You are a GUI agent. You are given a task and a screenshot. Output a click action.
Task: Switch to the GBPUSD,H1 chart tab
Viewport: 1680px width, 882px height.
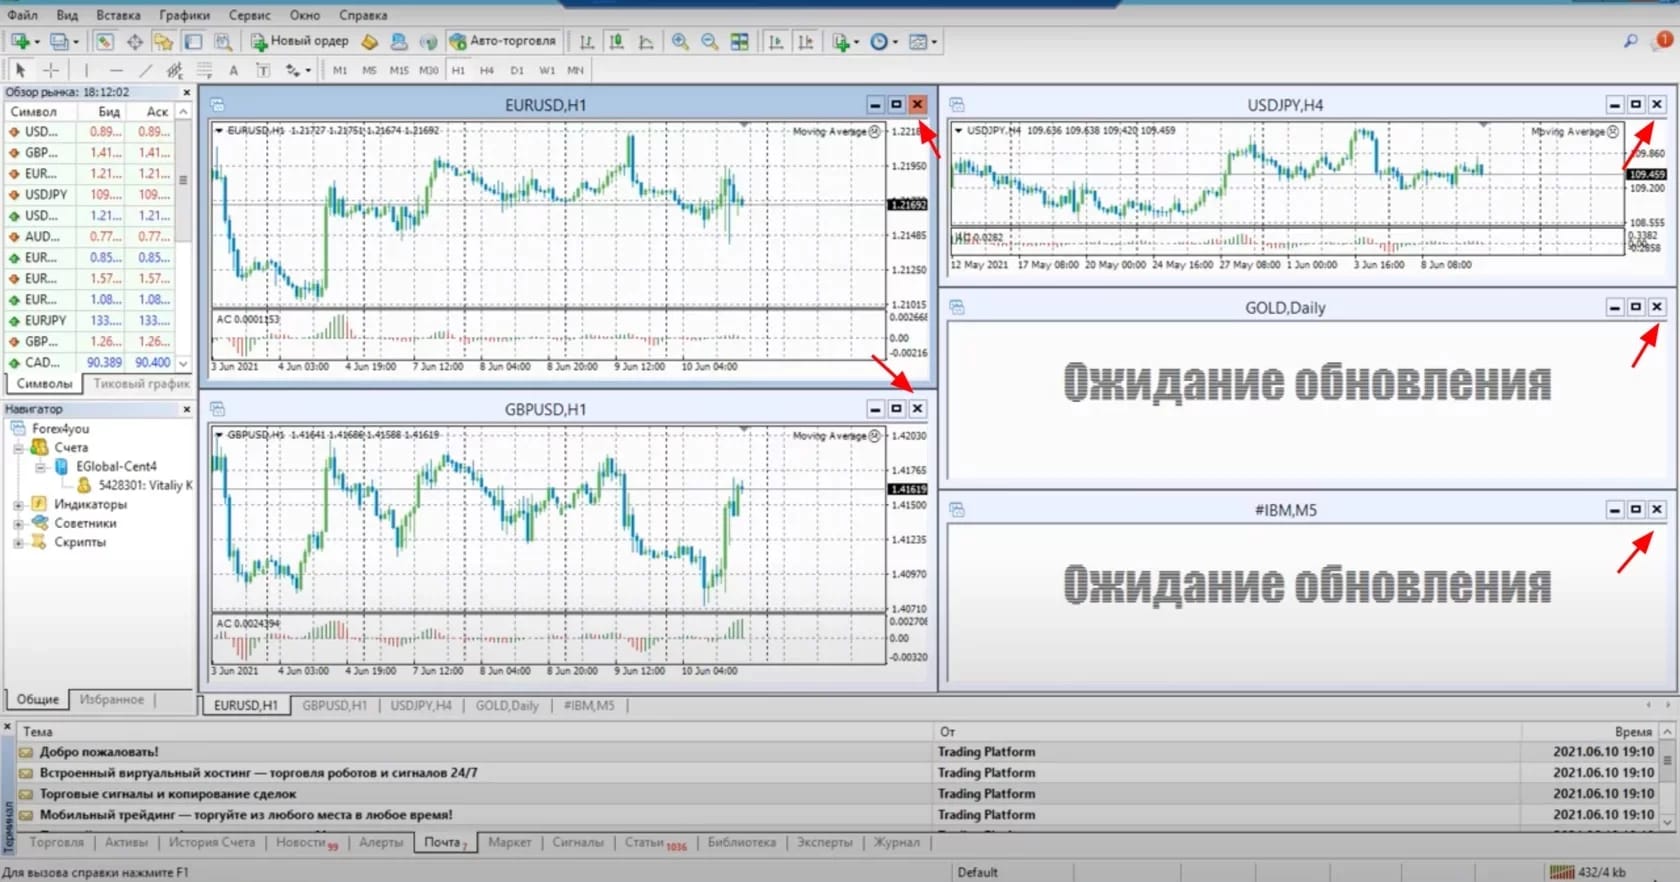pyautogui.click(x=335, y=705)
